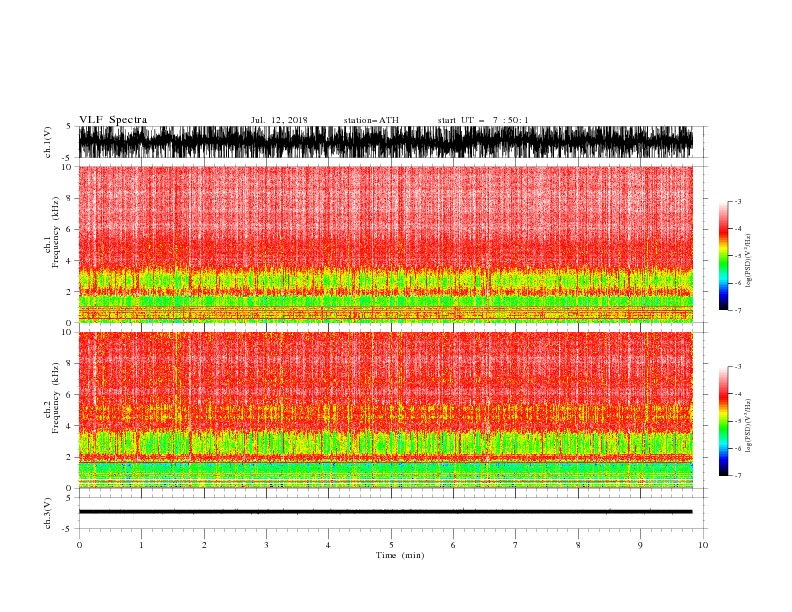Click the "5" tick on ch.1(V) axis
Viewport: 792px width, 612px height.
coord(69,126)
